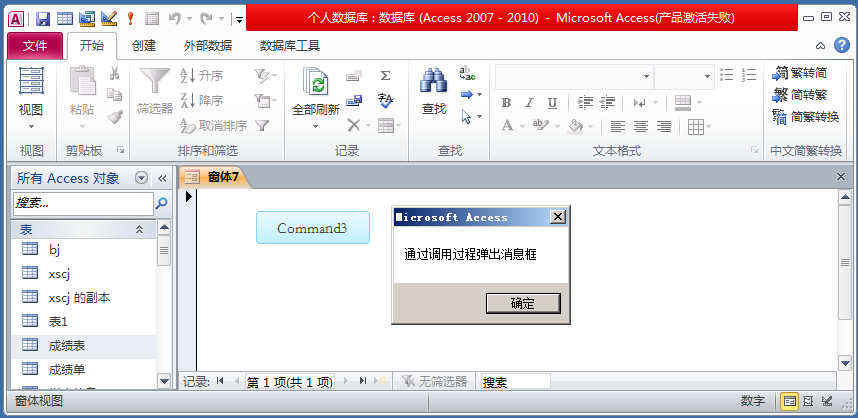Click 全部刷新 refresh all icon
The height and width of the screenshot is (418, 858).
pos(316,82)
